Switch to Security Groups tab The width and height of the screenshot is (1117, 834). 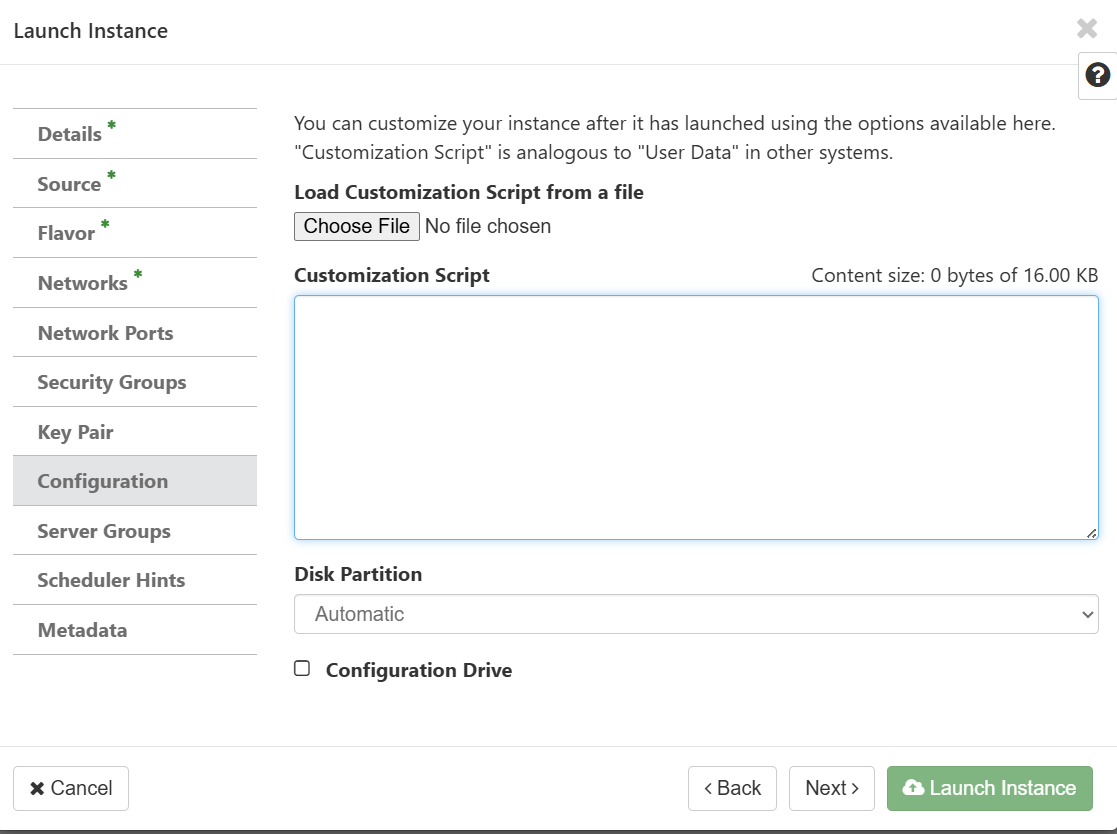pos(112,382)
